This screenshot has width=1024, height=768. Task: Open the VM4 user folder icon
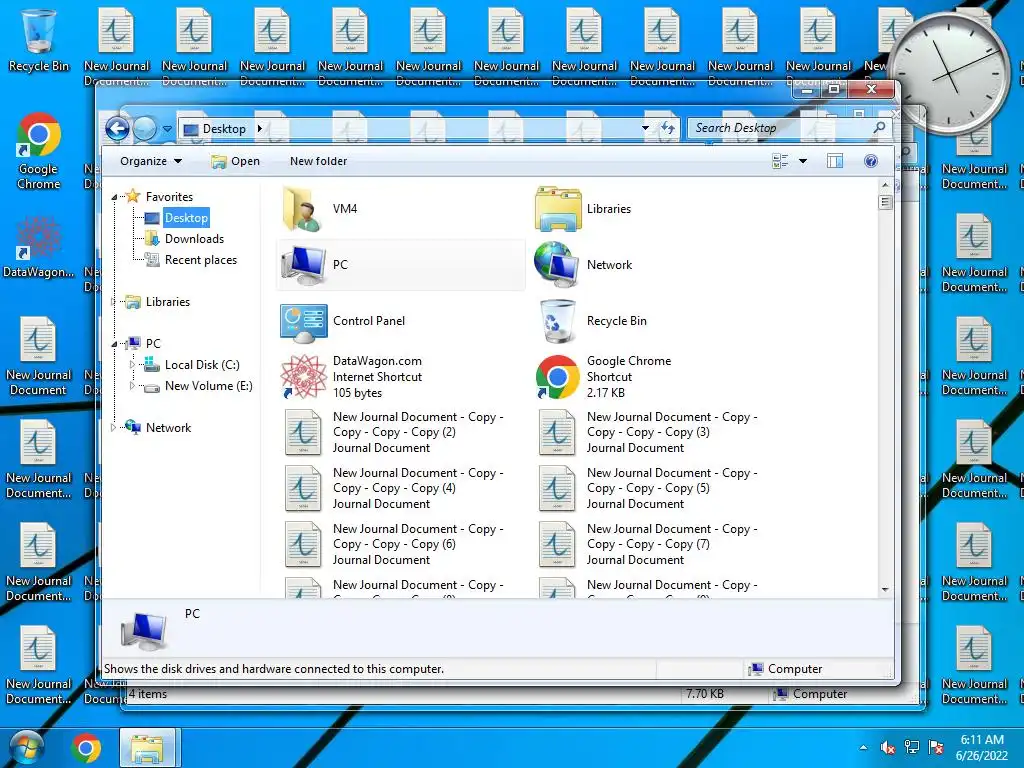[x=302, y=209]
